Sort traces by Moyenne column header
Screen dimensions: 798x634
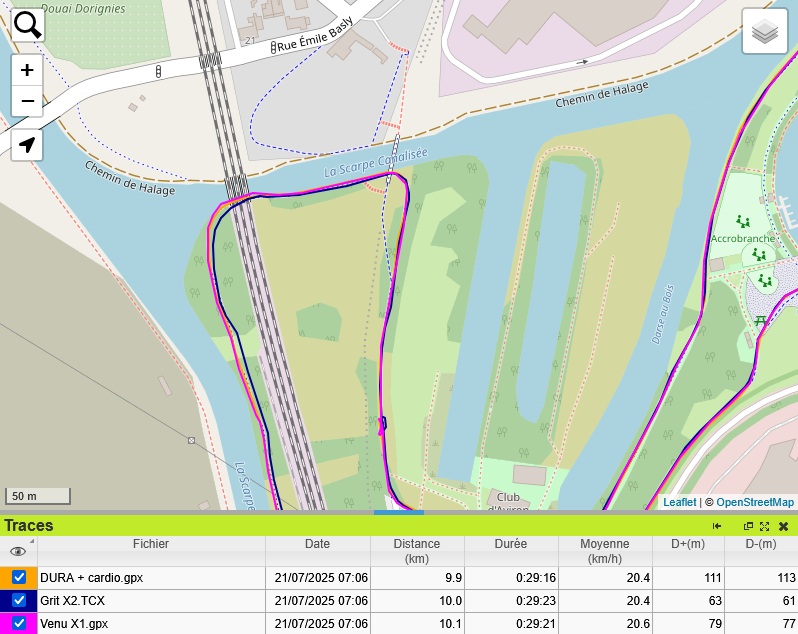pos(605,551)
